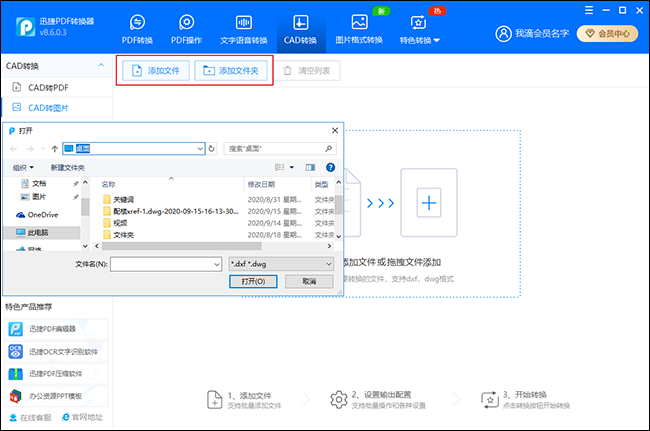The width and height of the screenshot is (650, 431).
Task: Click the 取消 button
Action: (x=309, y=281)
